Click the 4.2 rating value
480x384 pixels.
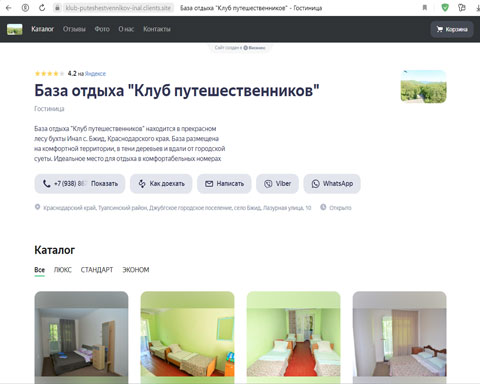click(72, 73)
